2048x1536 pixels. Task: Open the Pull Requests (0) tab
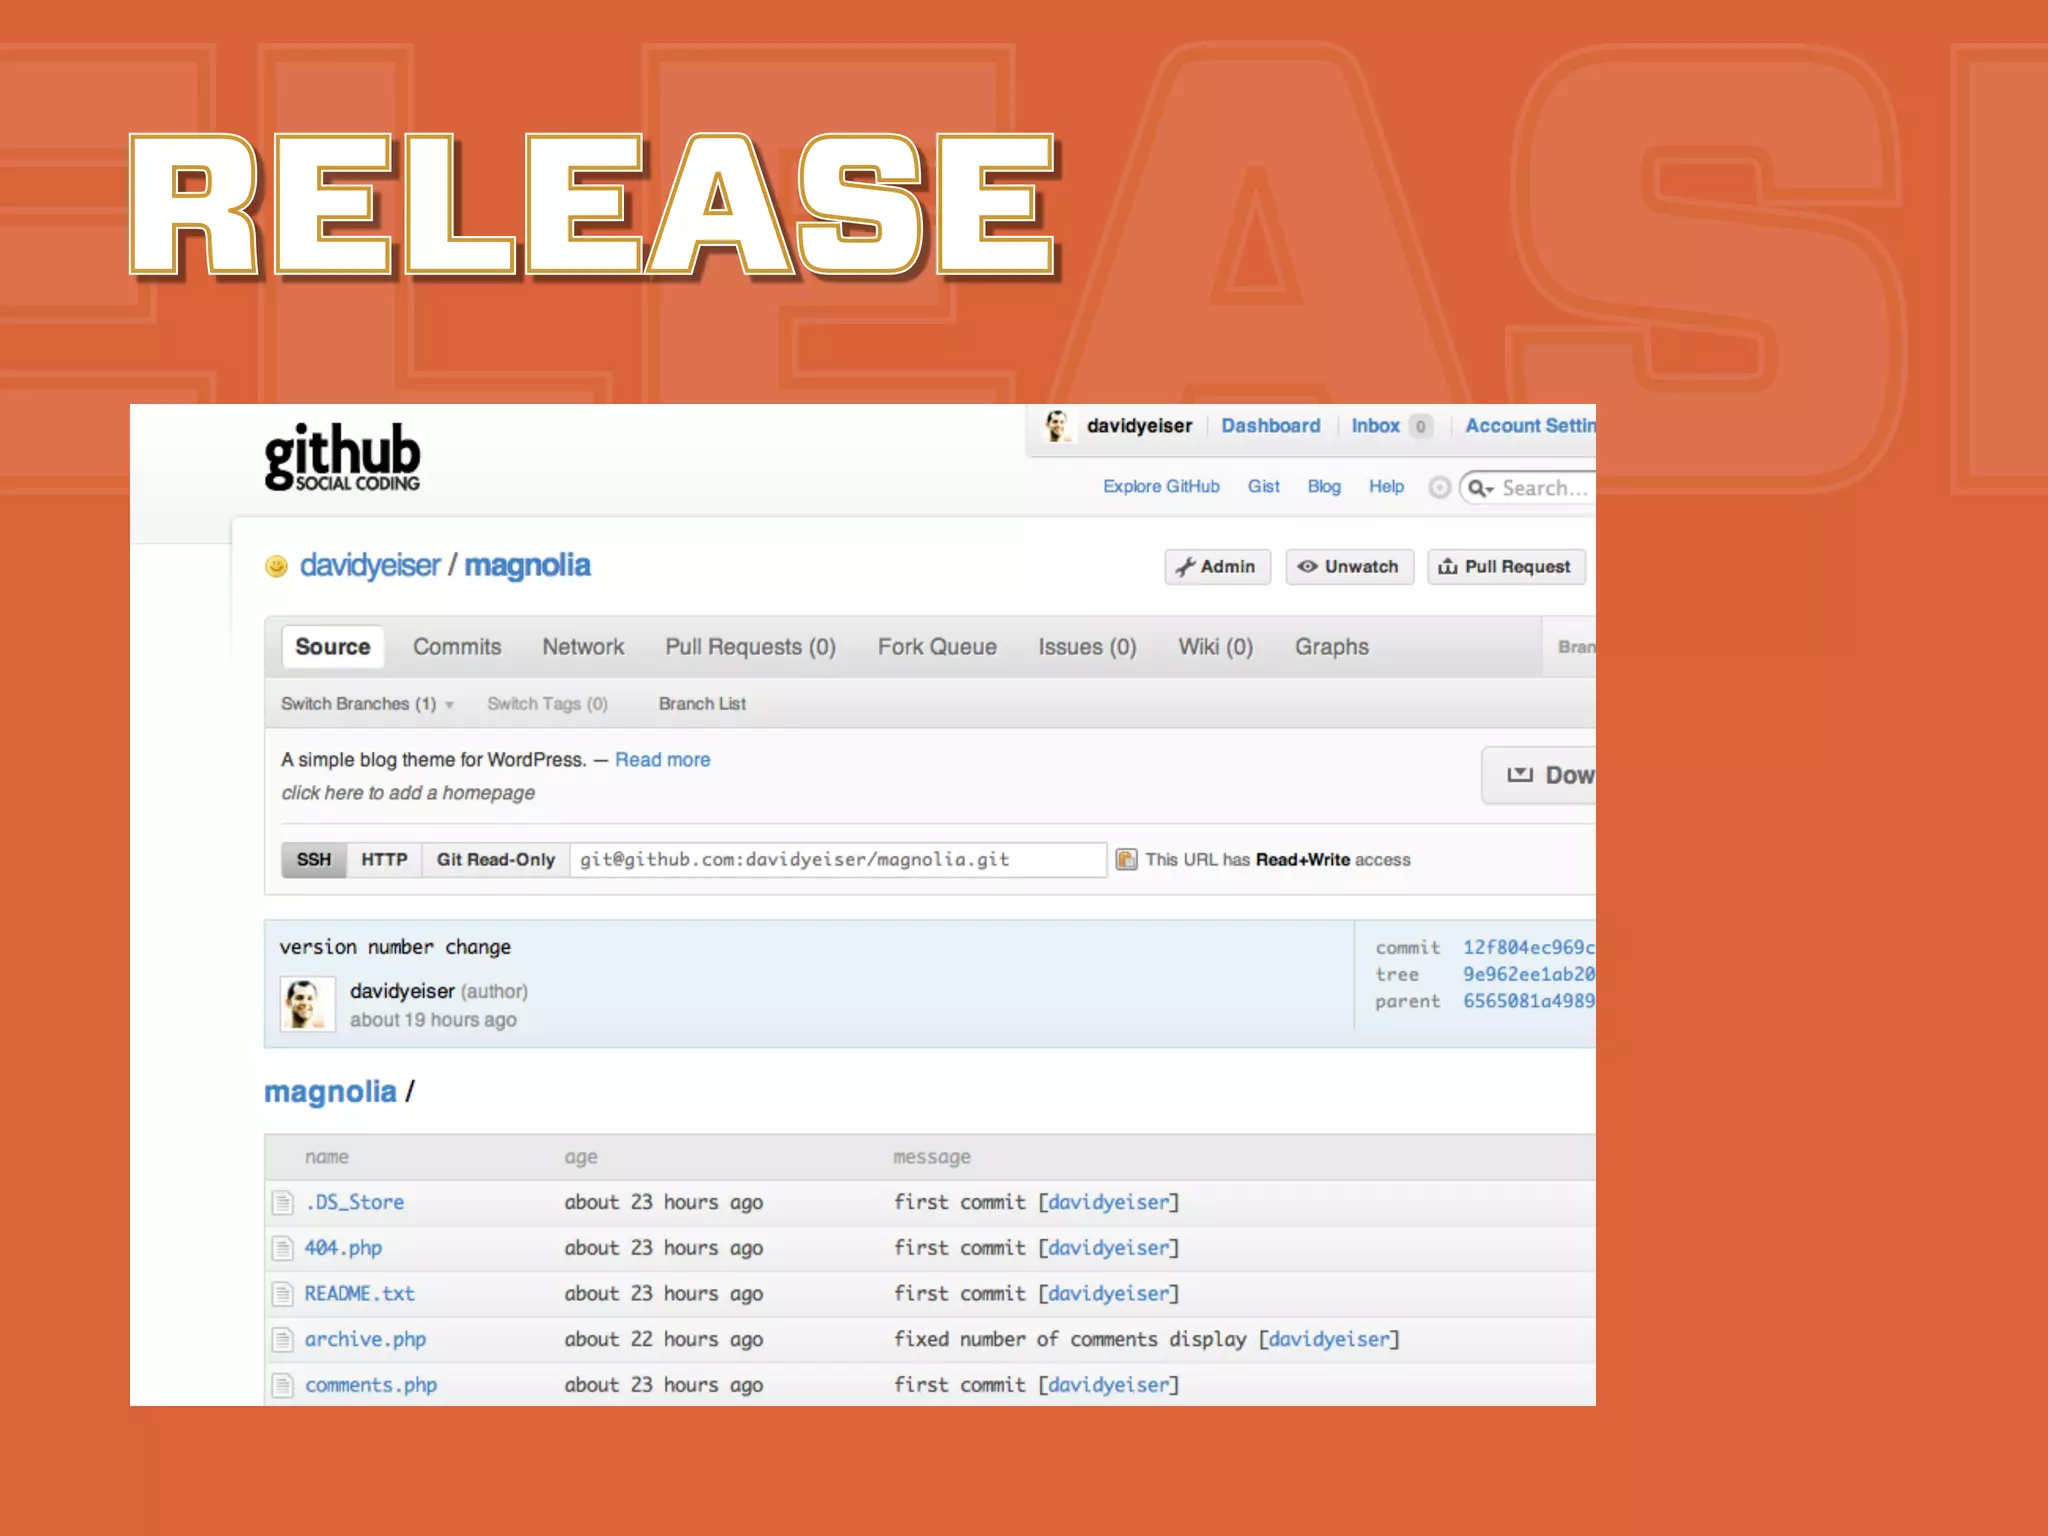click(x=750, y=647)
